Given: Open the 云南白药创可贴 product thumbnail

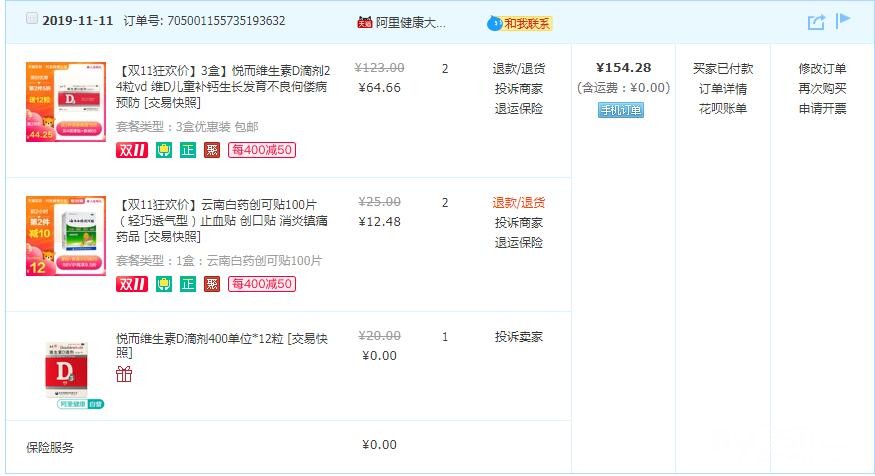Looking at the screenshot, I should [x=66, y=236].
